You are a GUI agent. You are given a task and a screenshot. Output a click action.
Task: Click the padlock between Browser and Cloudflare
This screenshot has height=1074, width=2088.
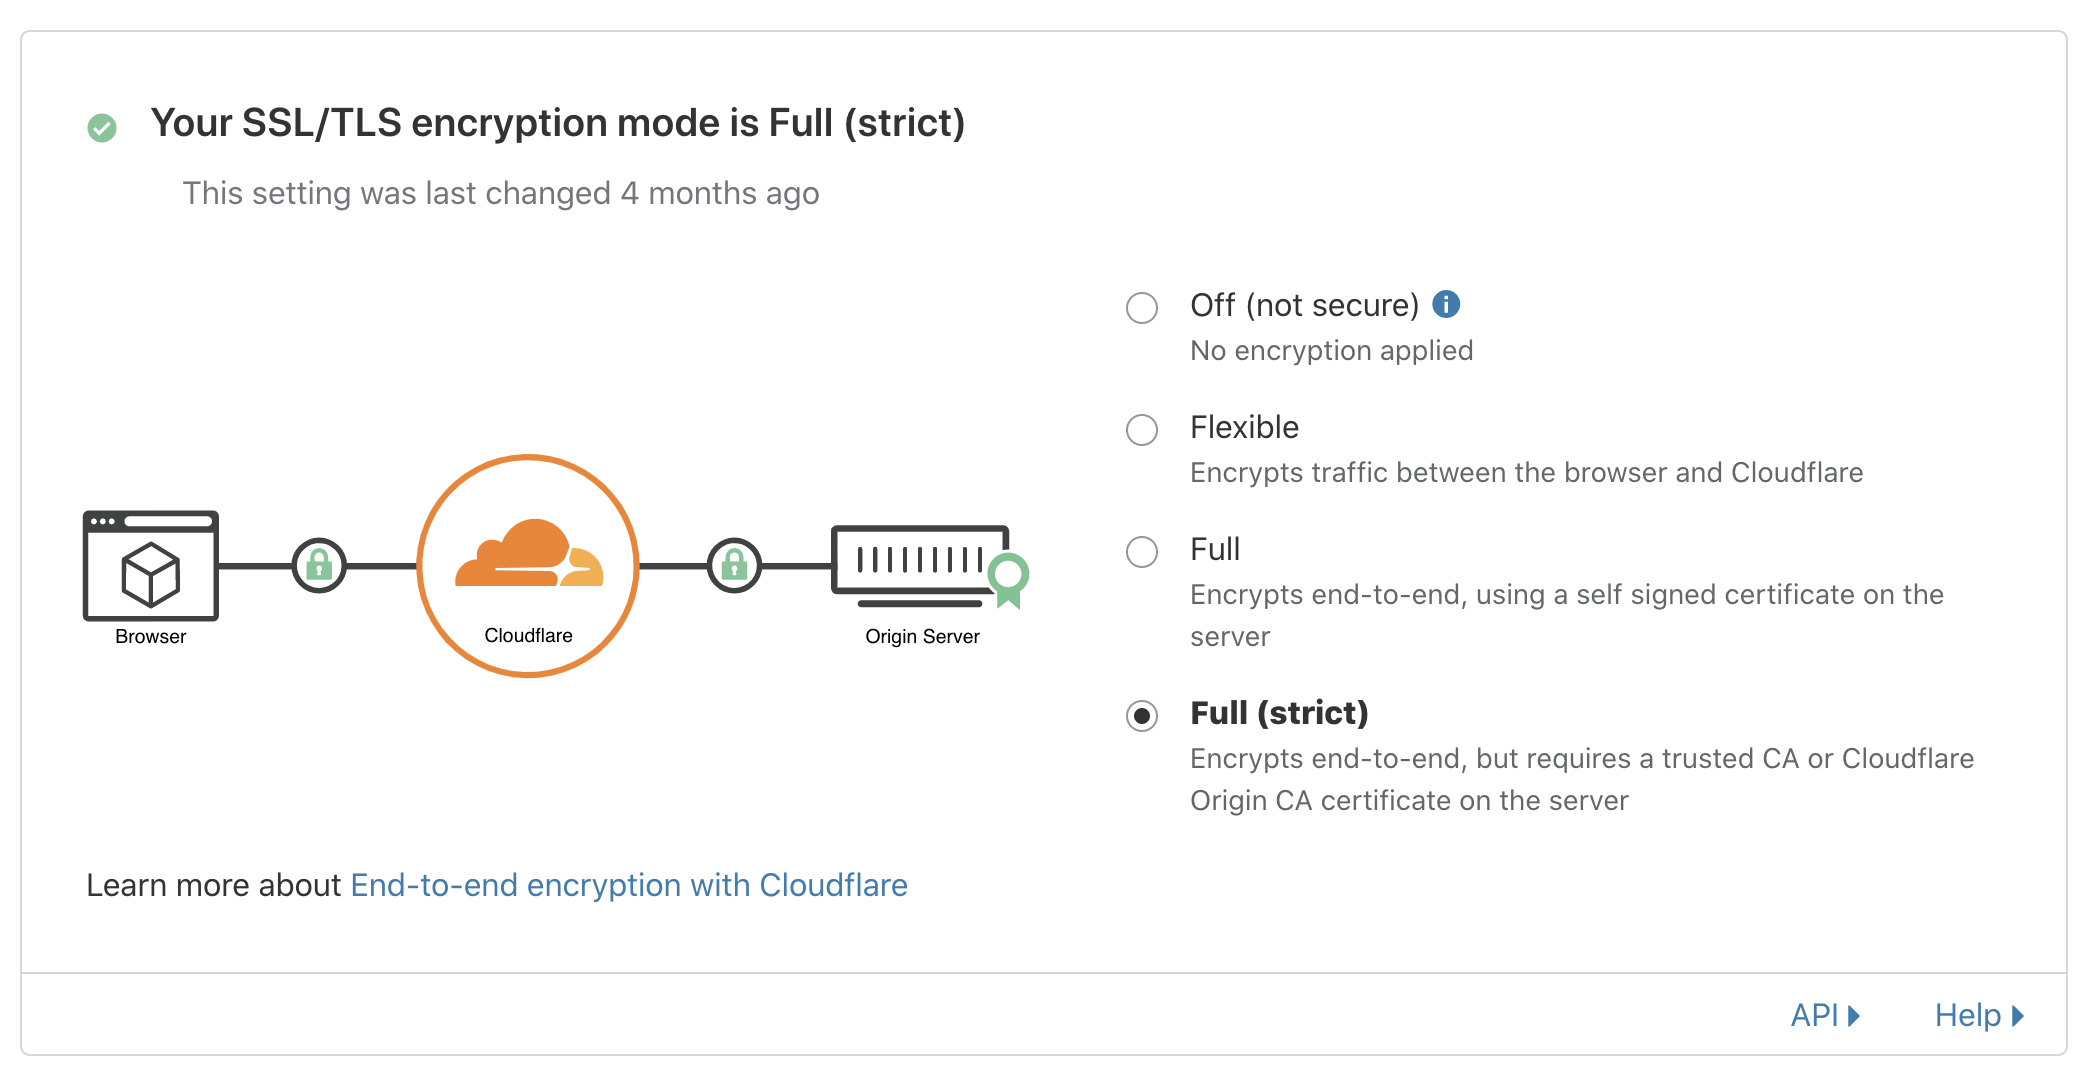coord(319,565)
